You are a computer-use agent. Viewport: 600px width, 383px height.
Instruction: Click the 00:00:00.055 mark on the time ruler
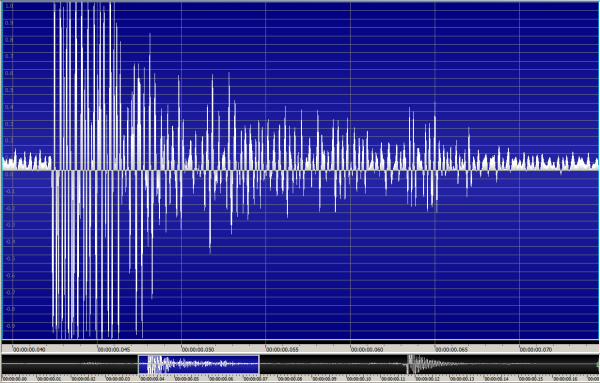tap(282, 349)
